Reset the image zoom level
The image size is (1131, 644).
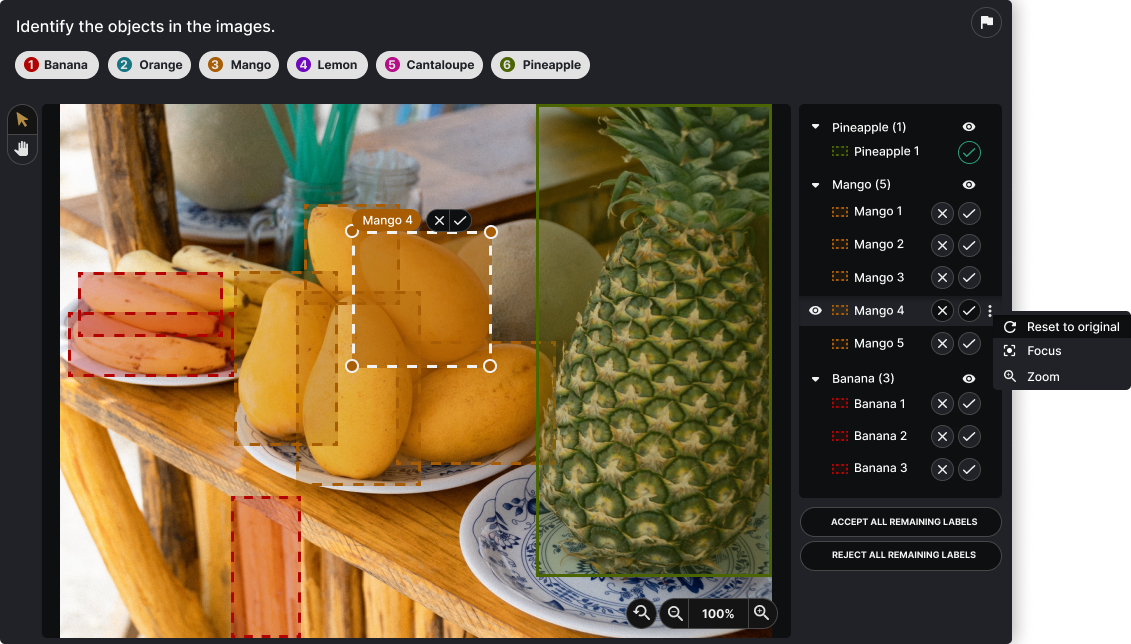tap(641, 613)
